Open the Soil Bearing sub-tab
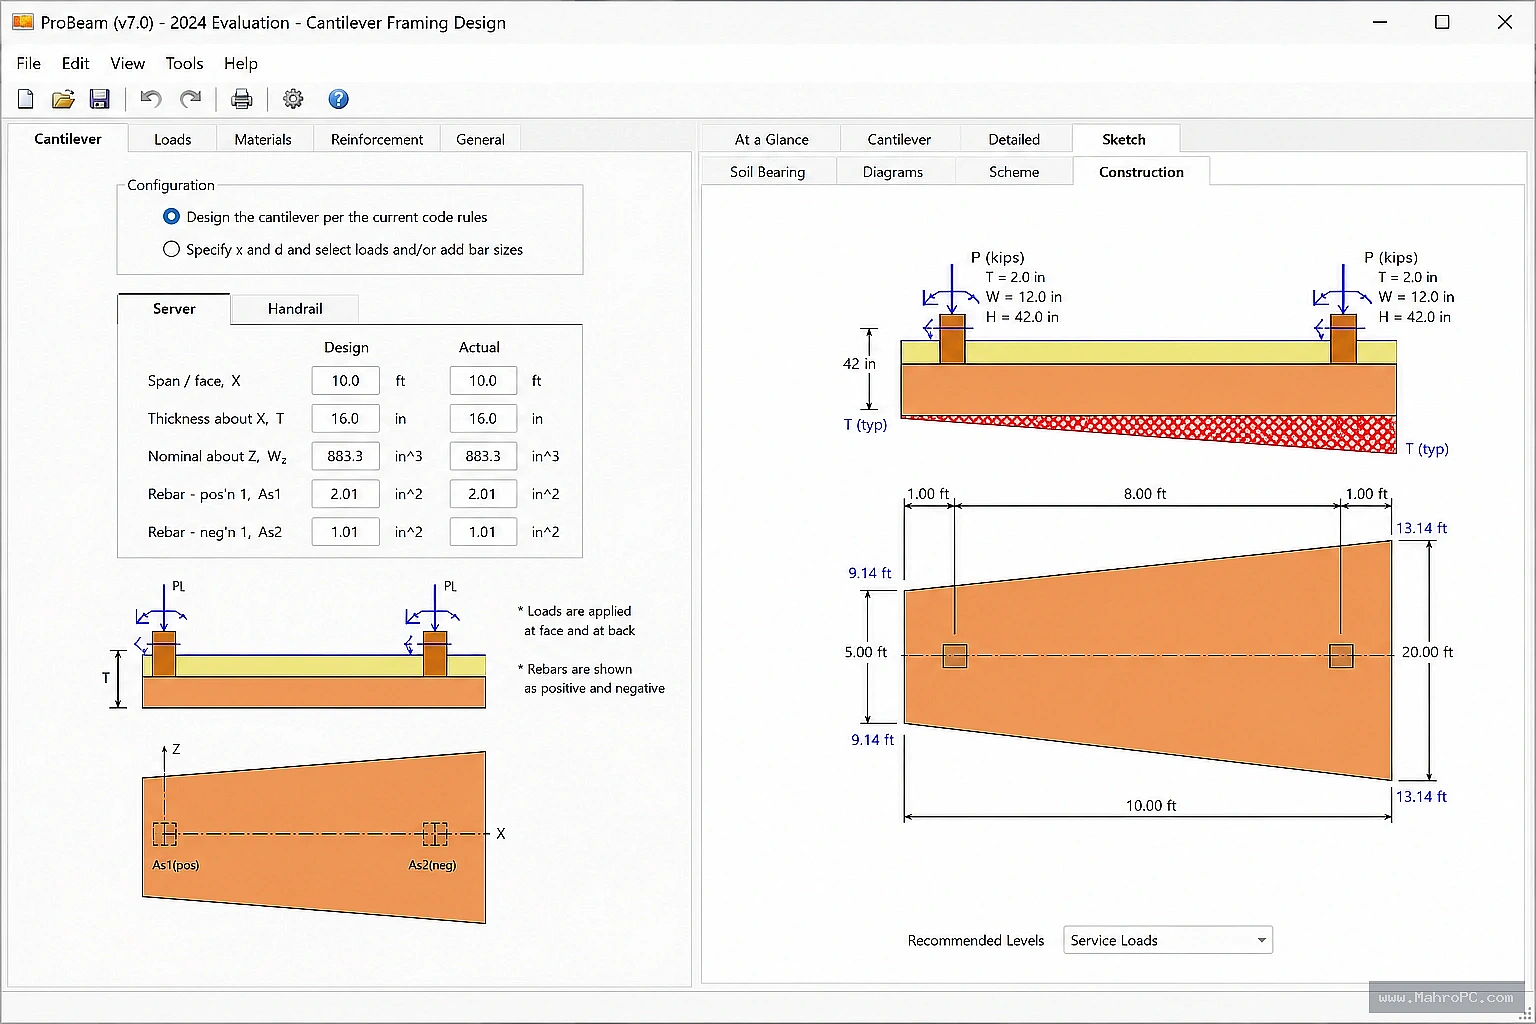The width and height of the screenshot is (1536, 1024). [x=767, y=172]
